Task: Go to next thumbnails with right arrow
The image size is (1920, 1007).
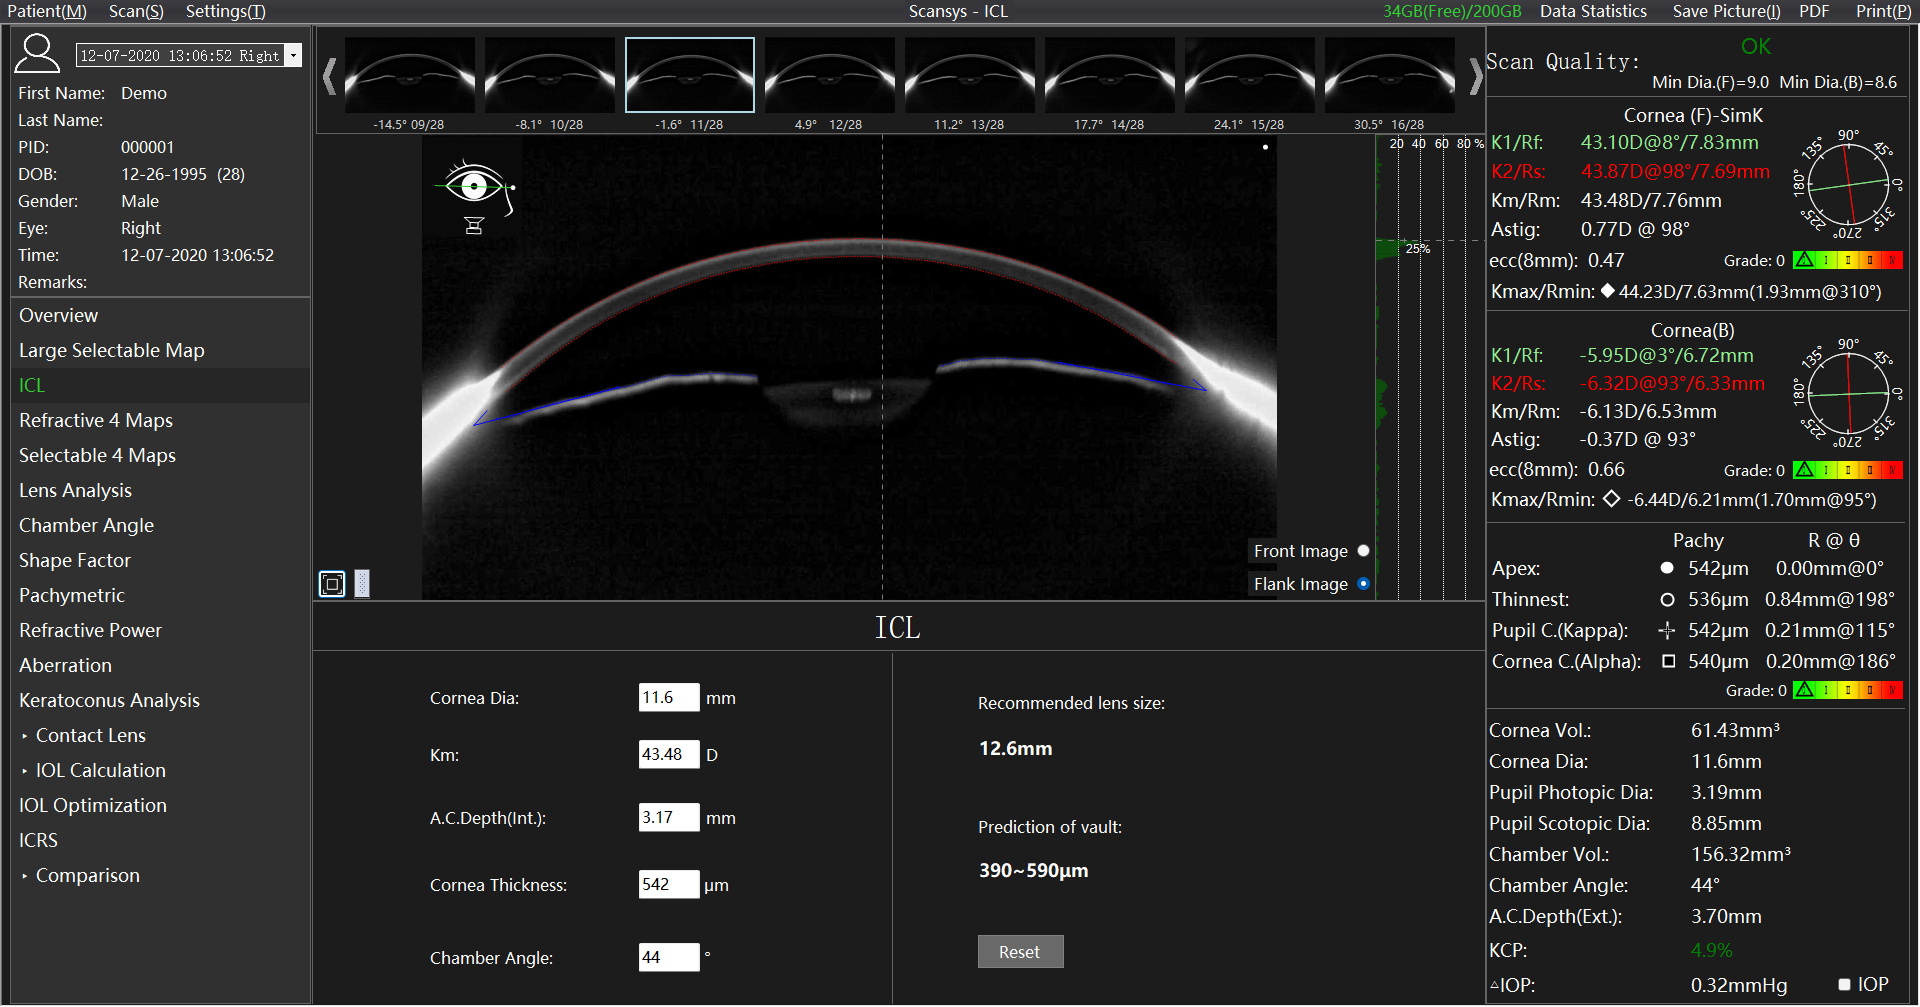Action: click(1475, 77)
